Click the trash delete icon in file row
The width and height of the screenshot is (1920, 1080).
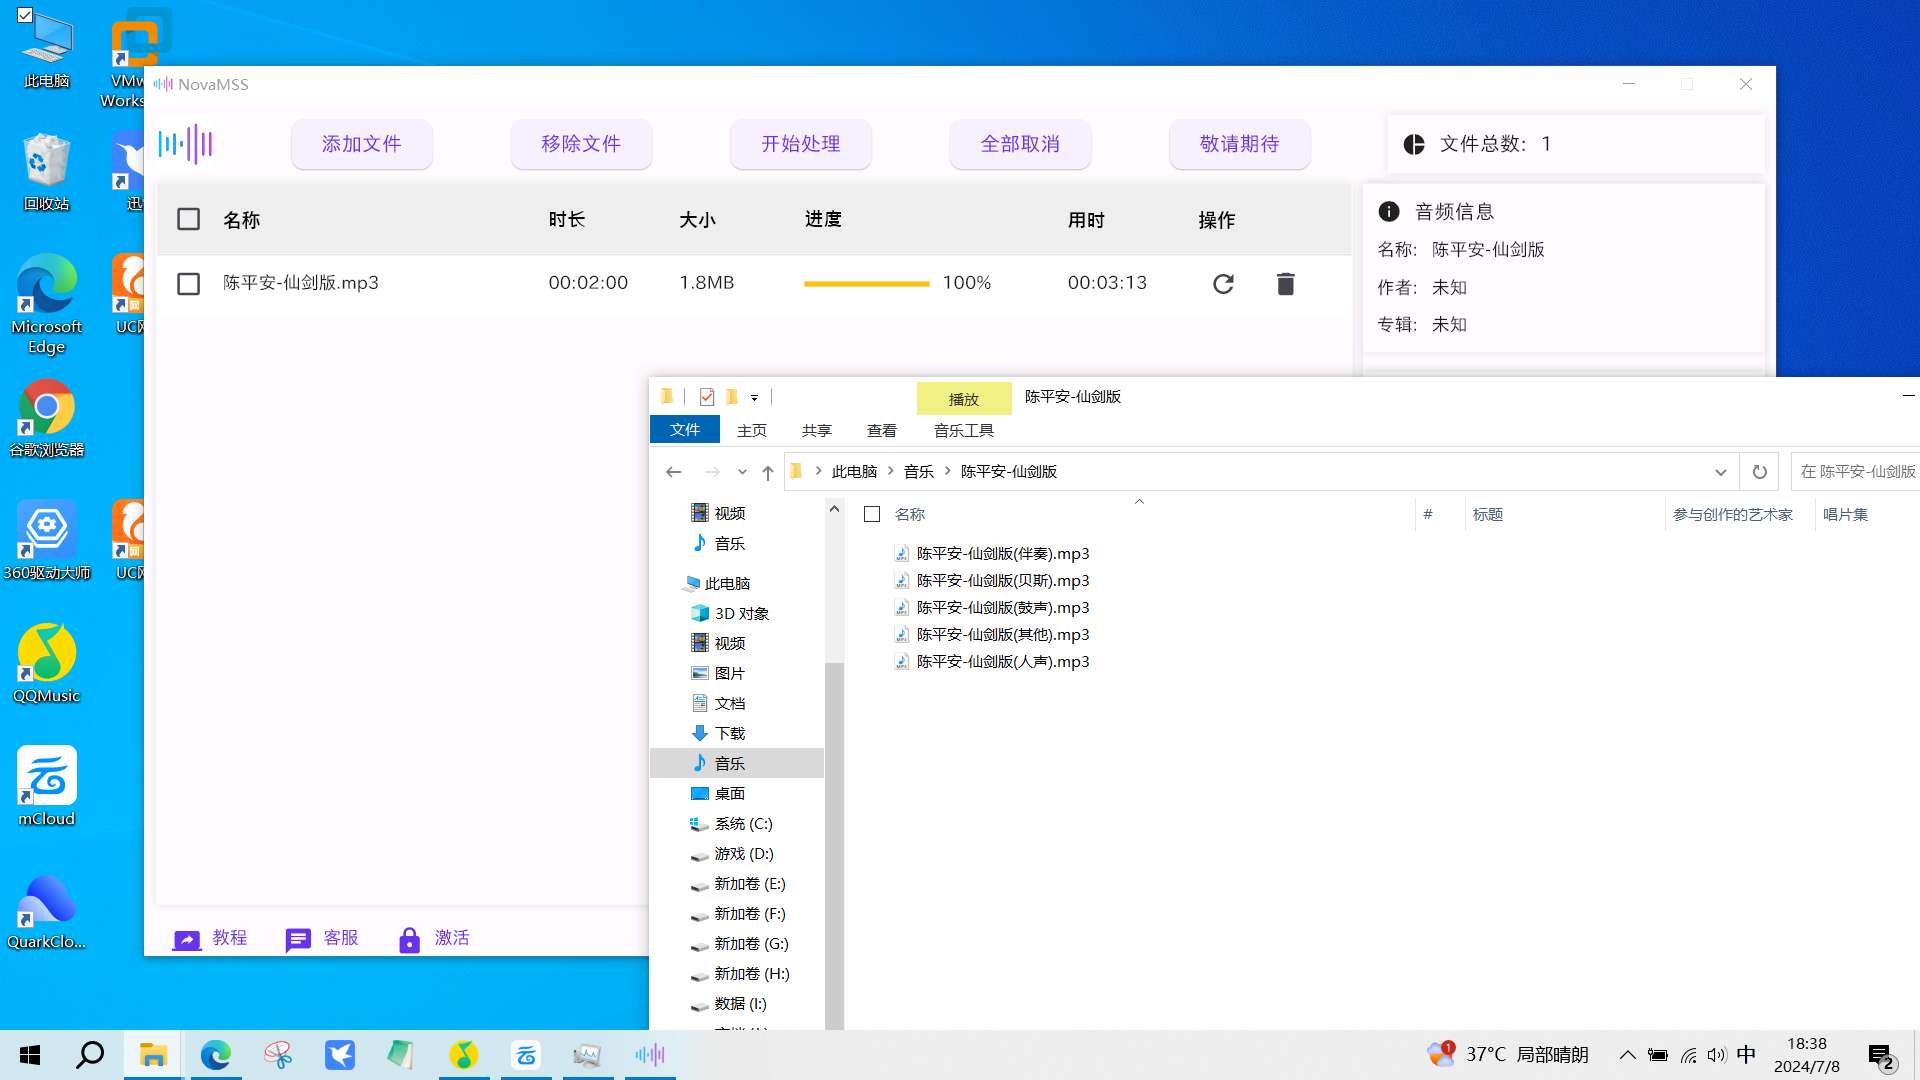(1285, 284)
